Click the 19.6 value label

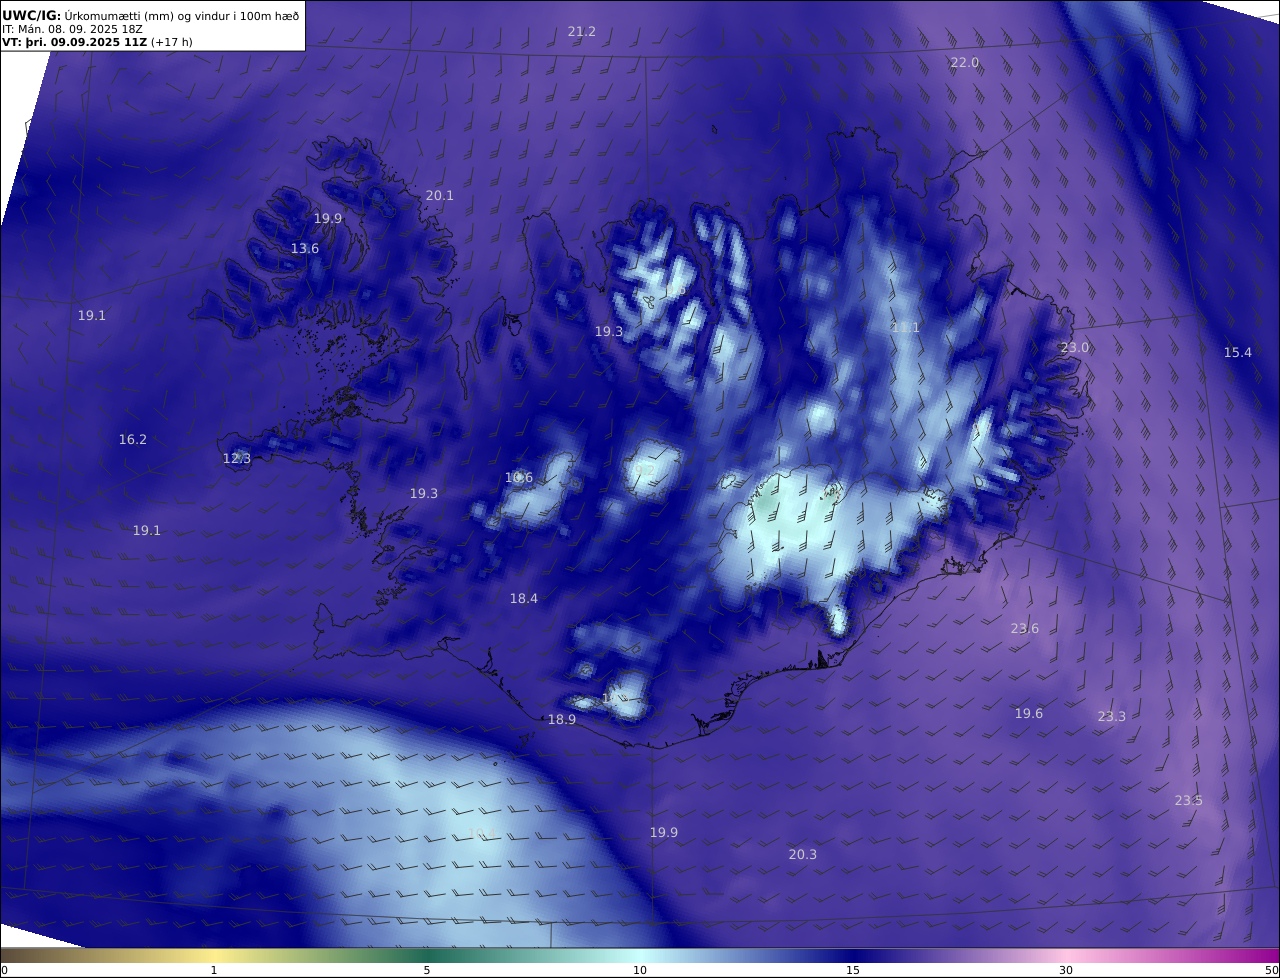[1029, 714]
